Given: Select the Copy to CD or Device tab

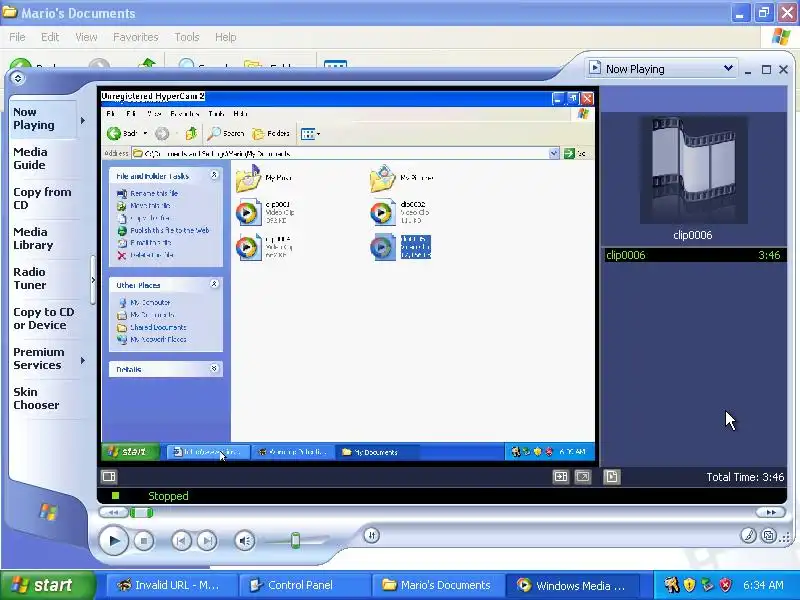Looking at the screenshot, I should tap(45, 318).
